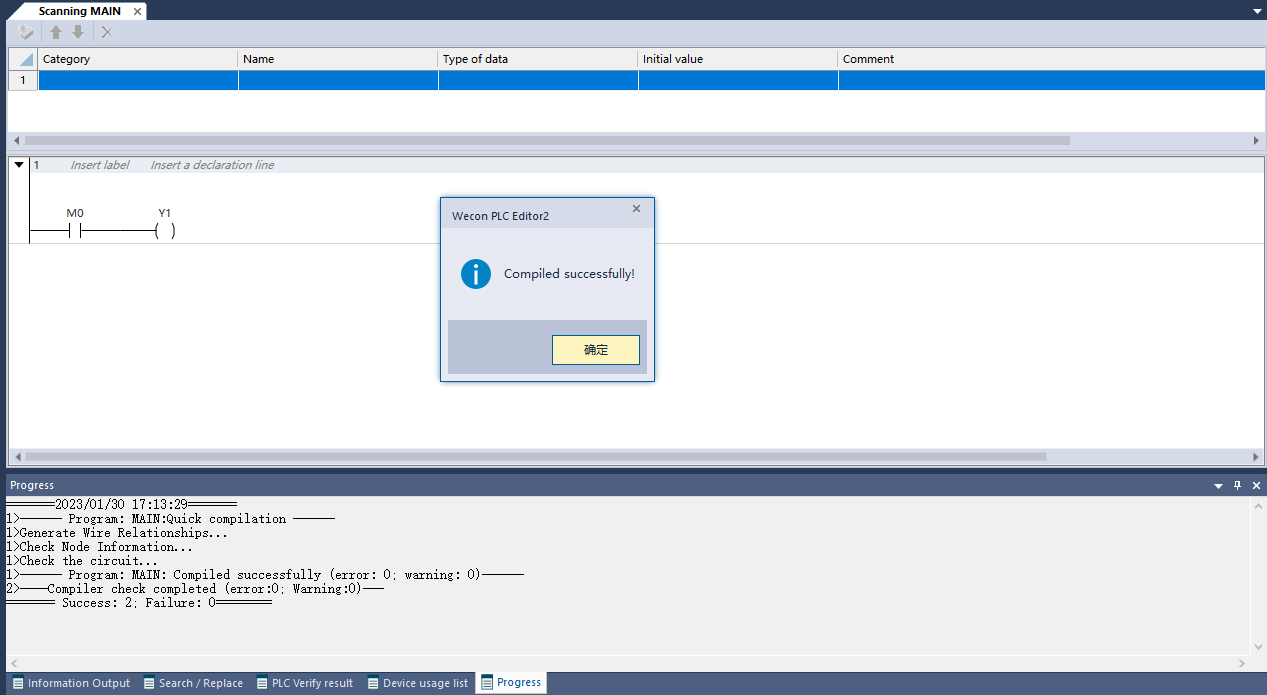Click the add new variable toolbar icon

pyautogui.click(x=26, y=33)
